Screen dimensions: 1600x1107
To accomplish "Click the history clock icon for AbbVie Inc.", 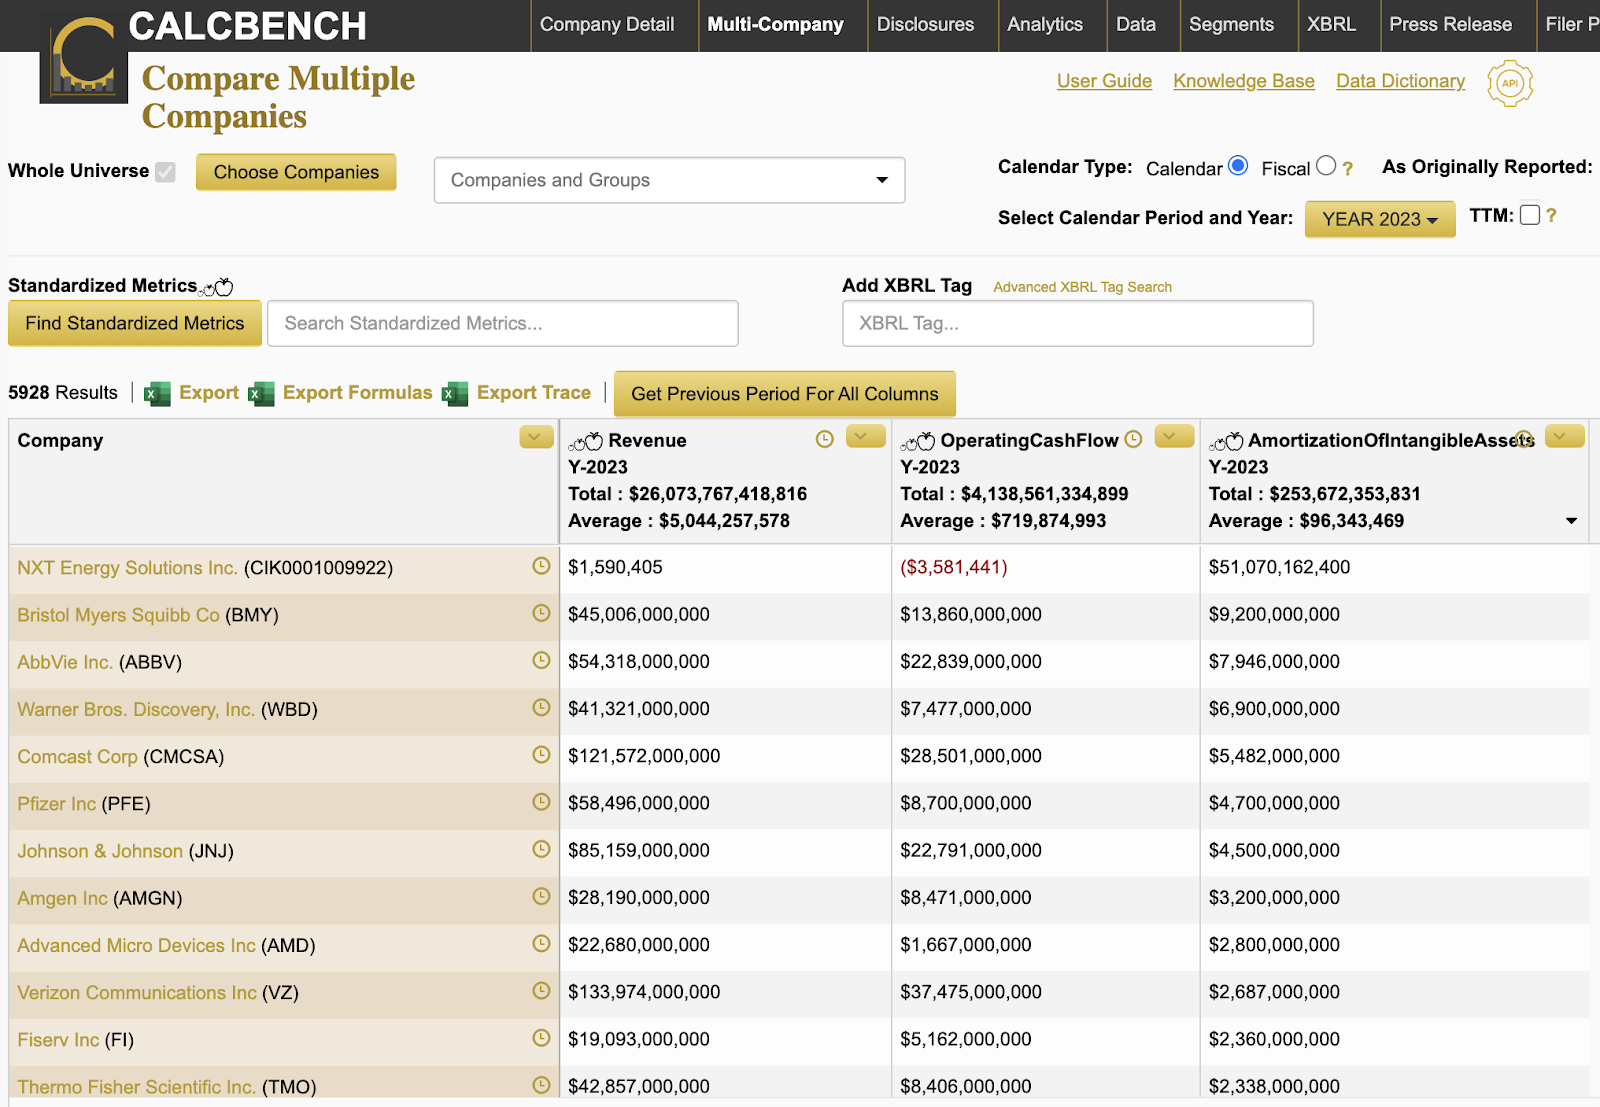I will 541,660.
